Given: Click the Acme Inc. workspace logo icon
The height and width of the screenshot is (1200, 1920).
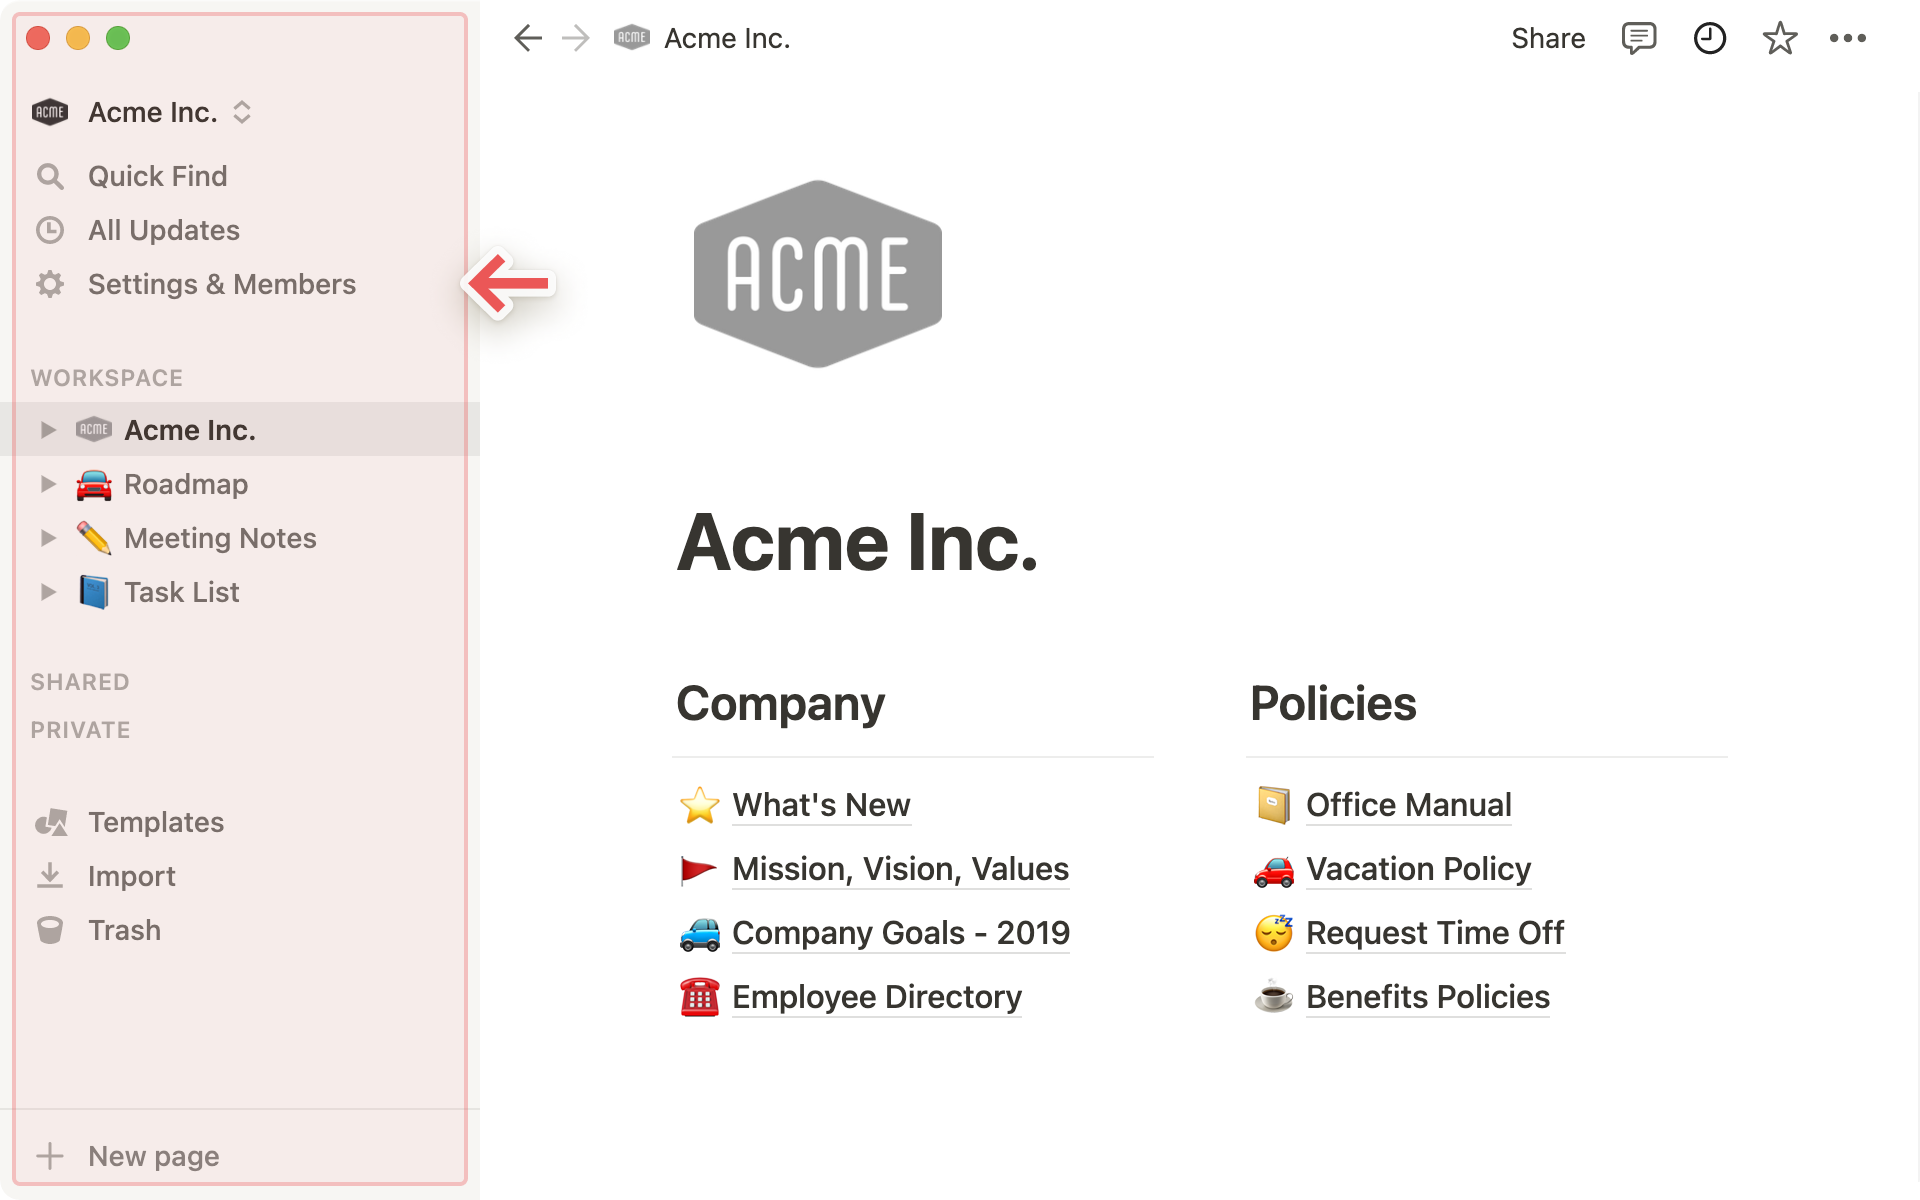Looking at the screenshot, I should click(x=48, y=112).
